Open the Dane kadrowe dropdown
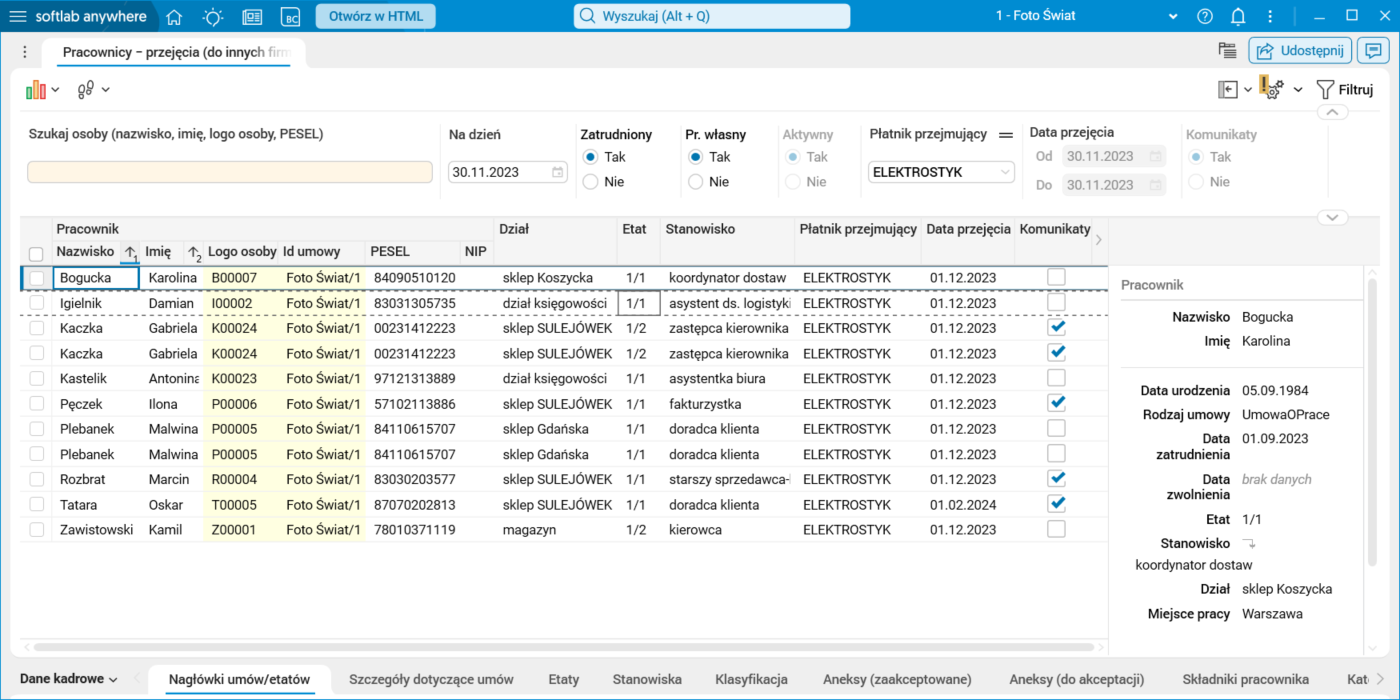 tap(69, 679)
